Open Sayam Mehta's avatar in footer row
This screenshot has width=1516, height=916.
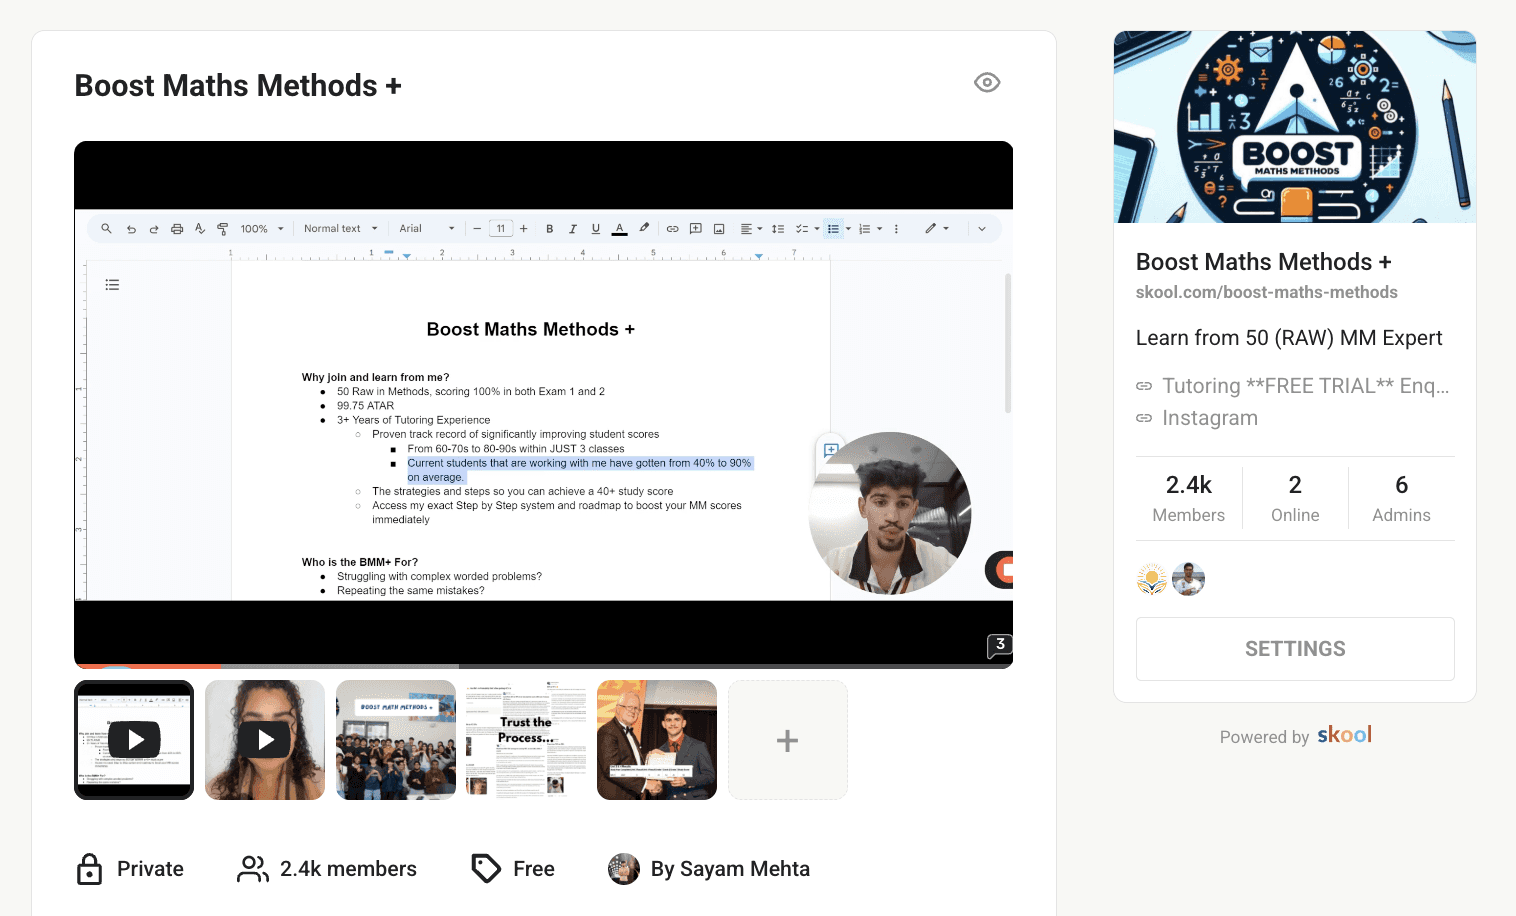(624, 869)
